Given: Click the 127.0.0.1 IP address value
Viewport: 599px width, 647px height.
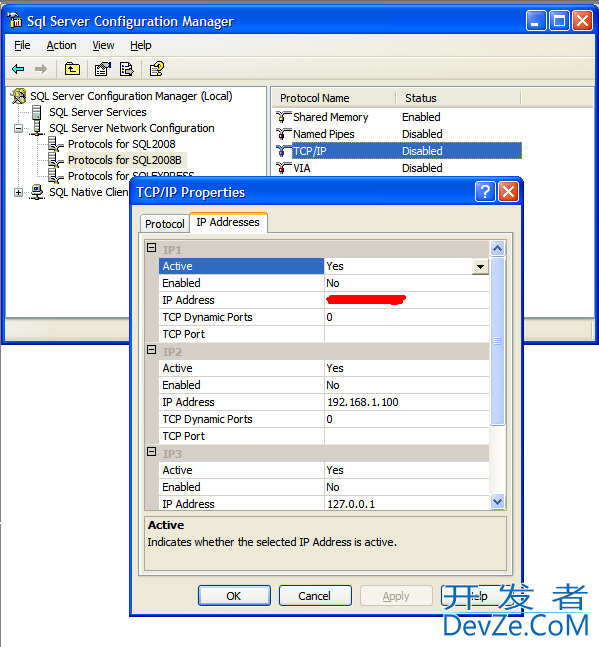Looking at the screenshot, I should pyautogui.click(x=406, y=504).
